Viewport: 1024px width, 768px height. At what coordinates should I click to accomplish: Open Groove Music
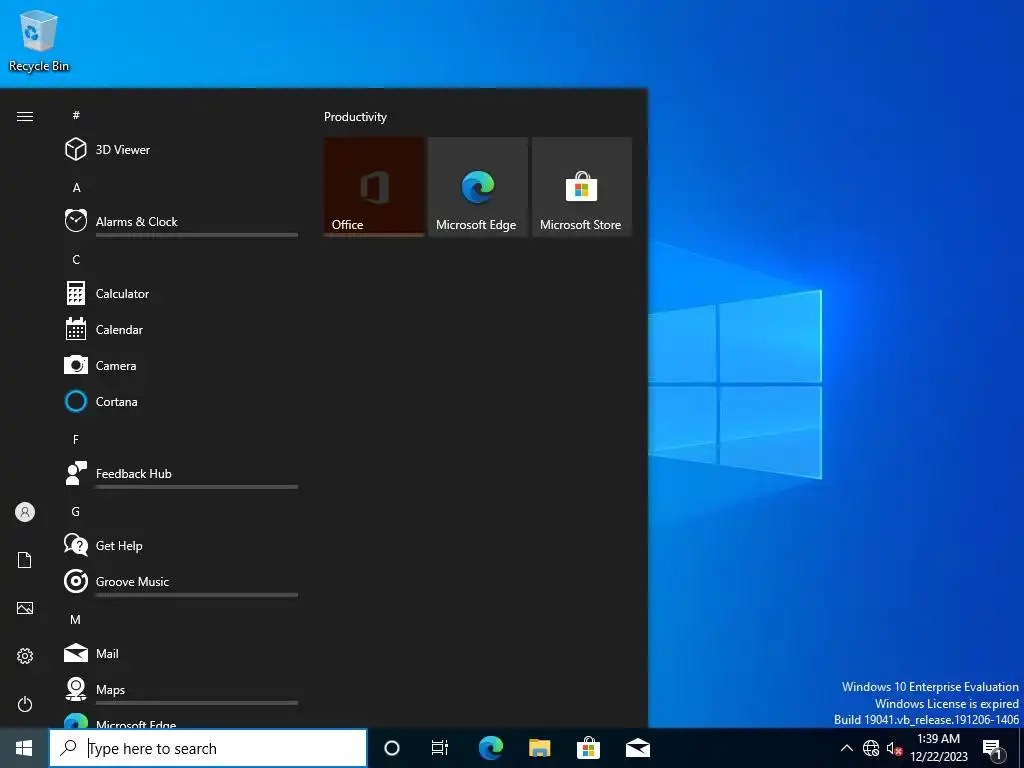[x=180, y=581]
